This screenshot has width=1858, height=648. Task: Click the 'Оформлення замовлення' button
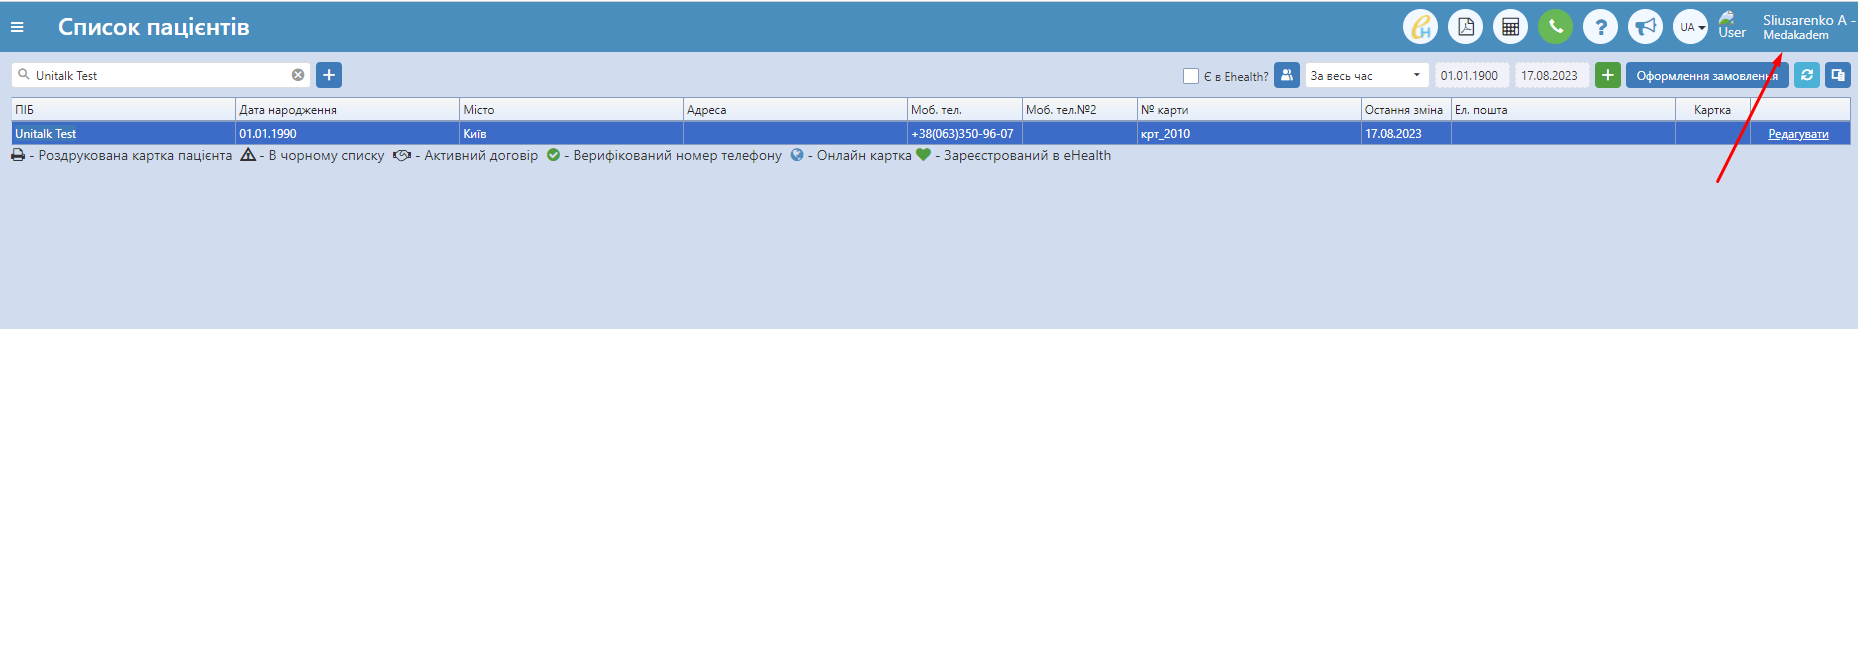[x=1706, y=75]
